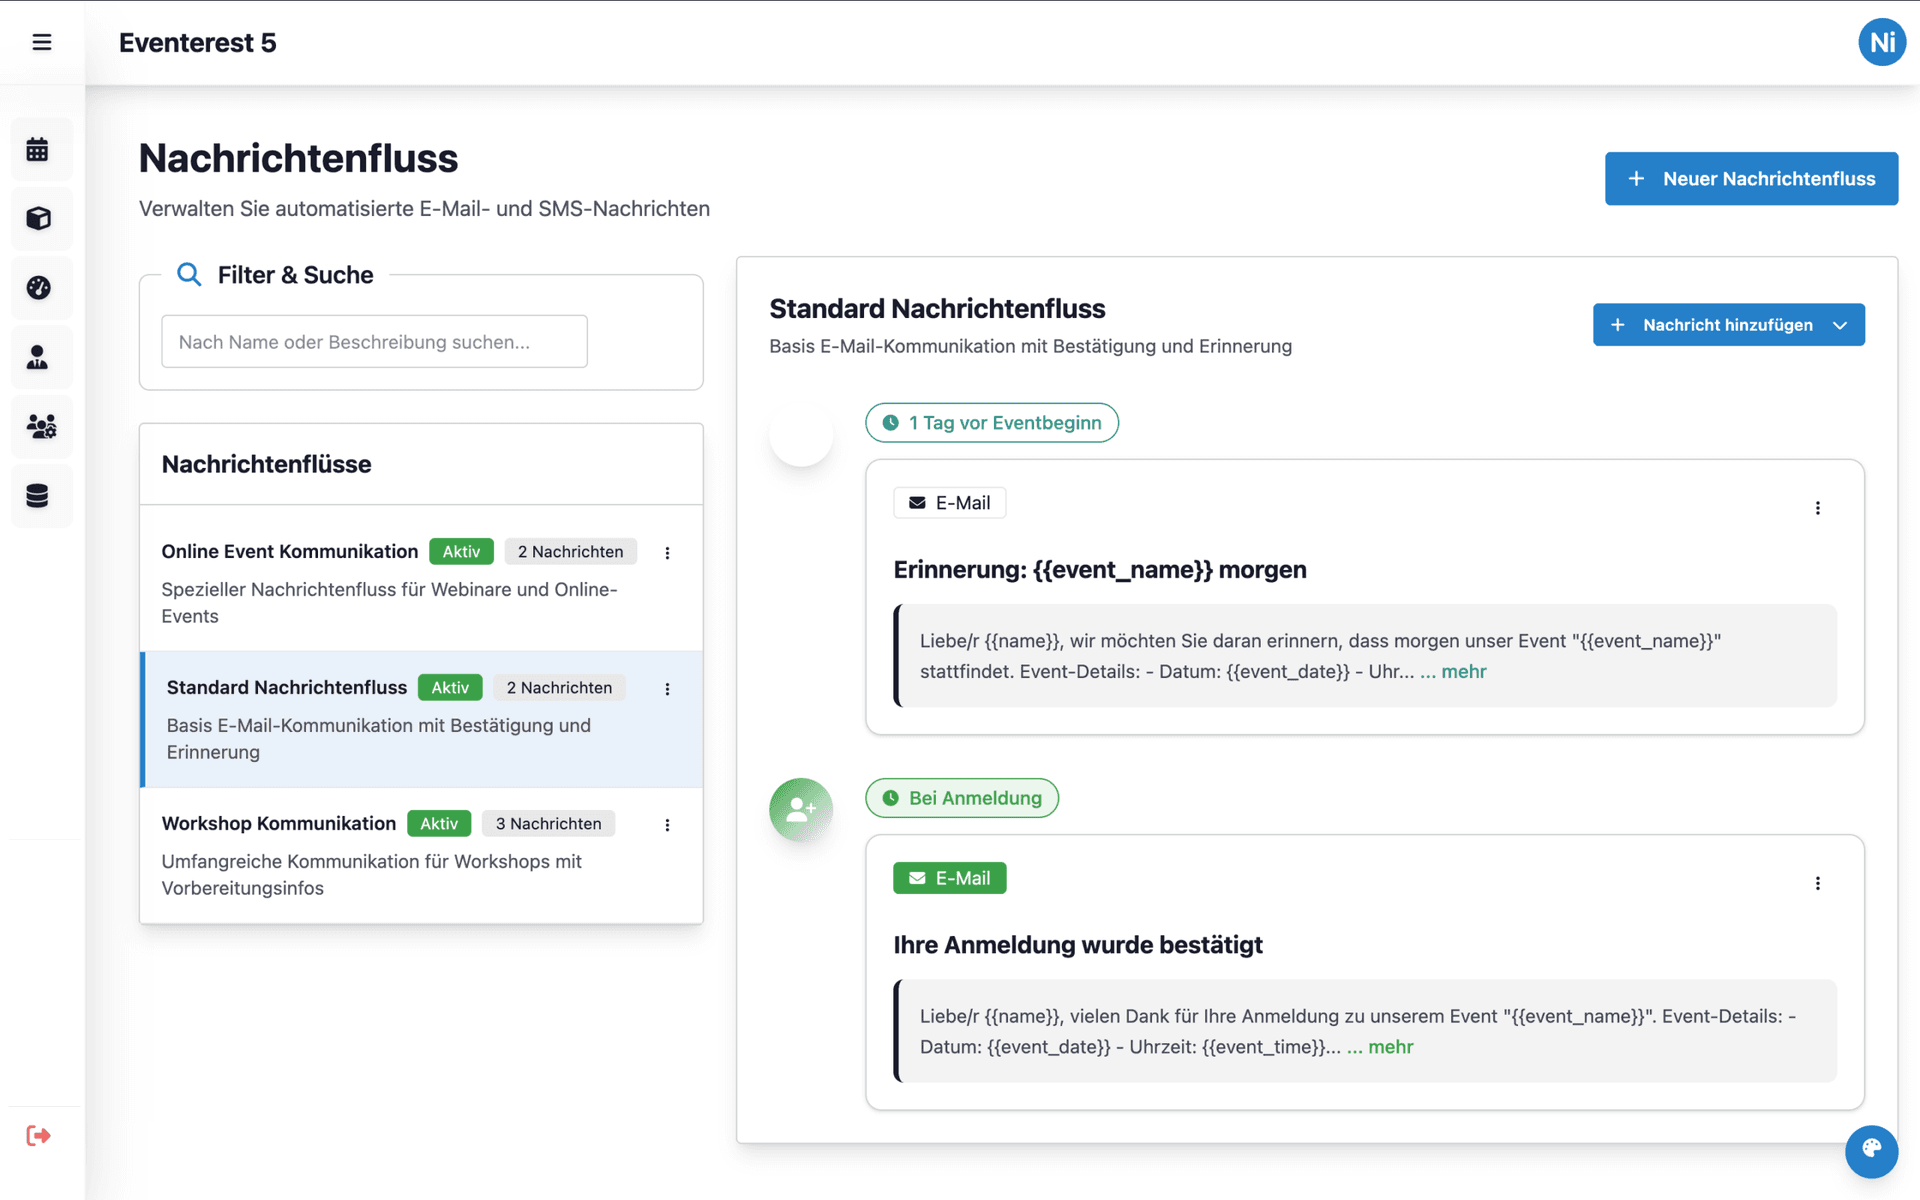Screen dimensions: 1920x1200
Task: Click the single user sidebar icon
Action: [x=38, y=357]
